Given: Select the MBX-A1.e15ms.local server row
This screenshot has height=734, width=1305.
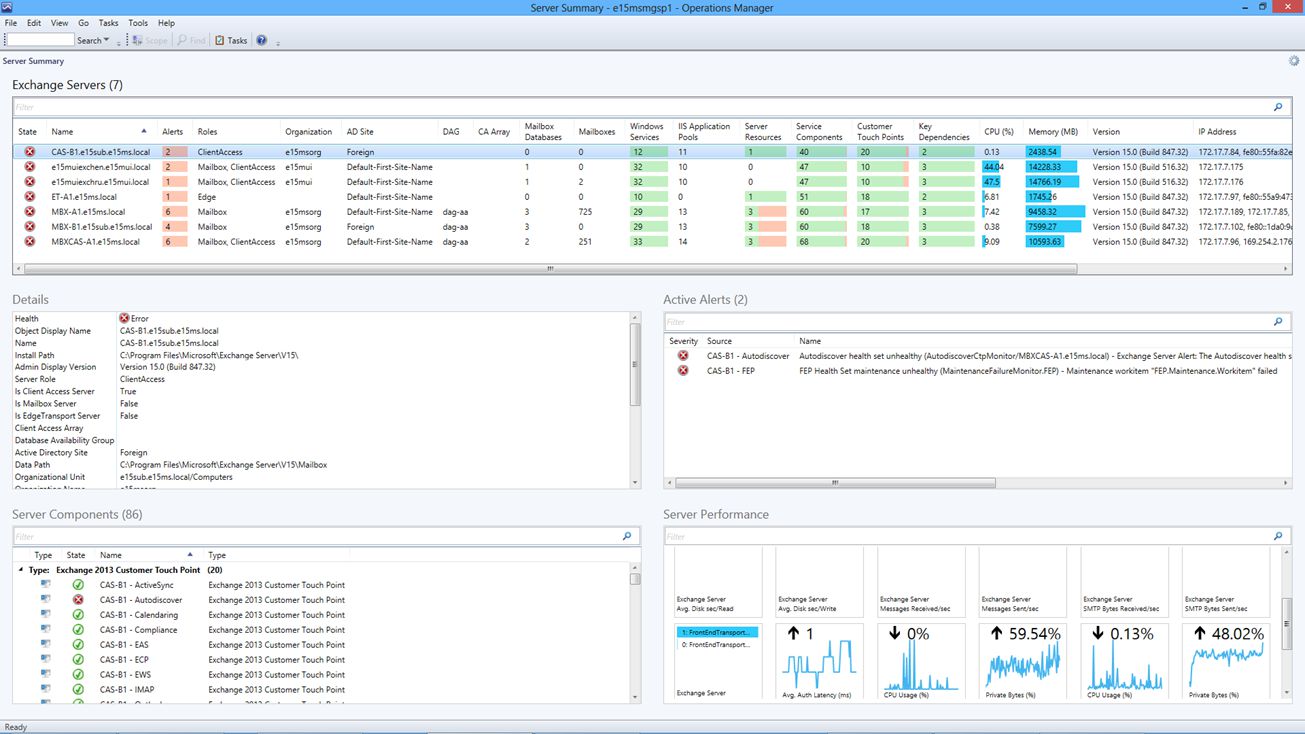Looking at the screenshot, I should tap(653, 212).
